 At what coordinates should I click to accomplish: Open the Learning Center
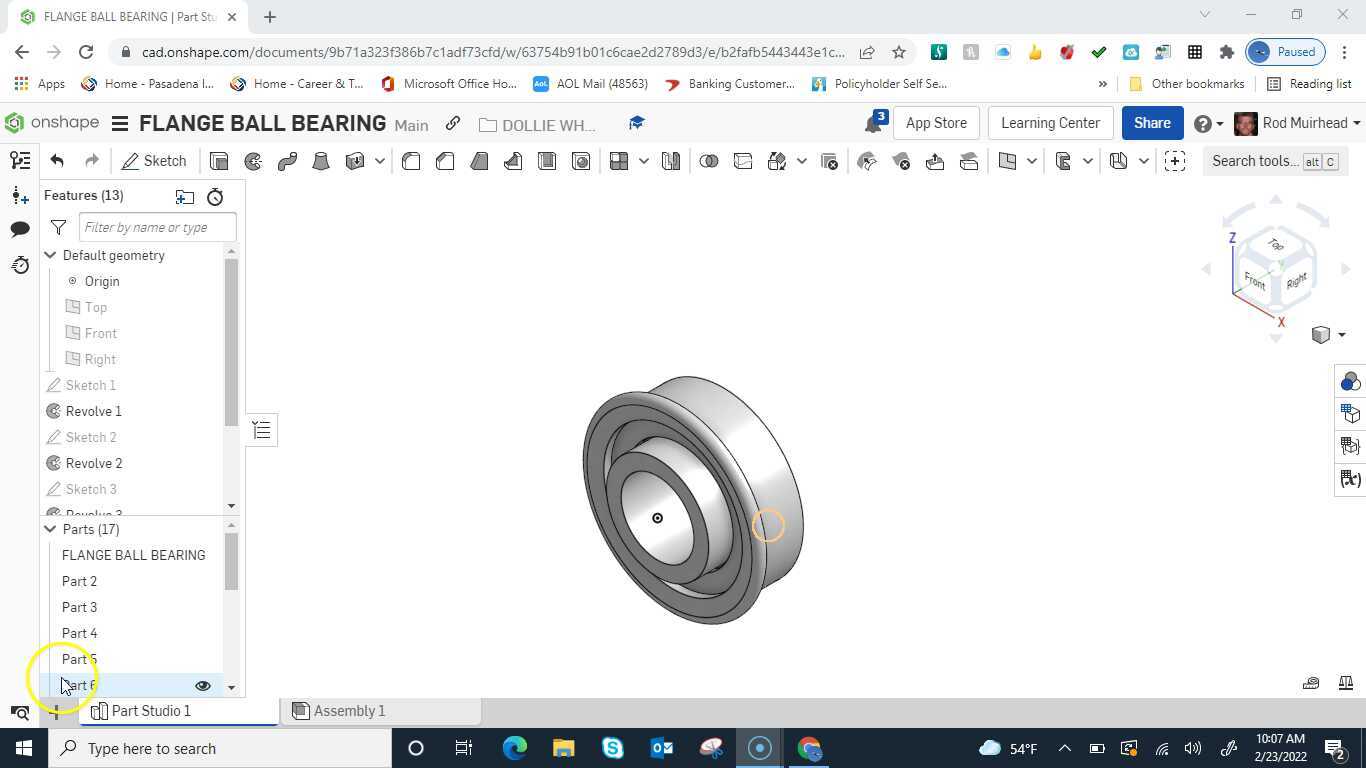(1049, 122)
